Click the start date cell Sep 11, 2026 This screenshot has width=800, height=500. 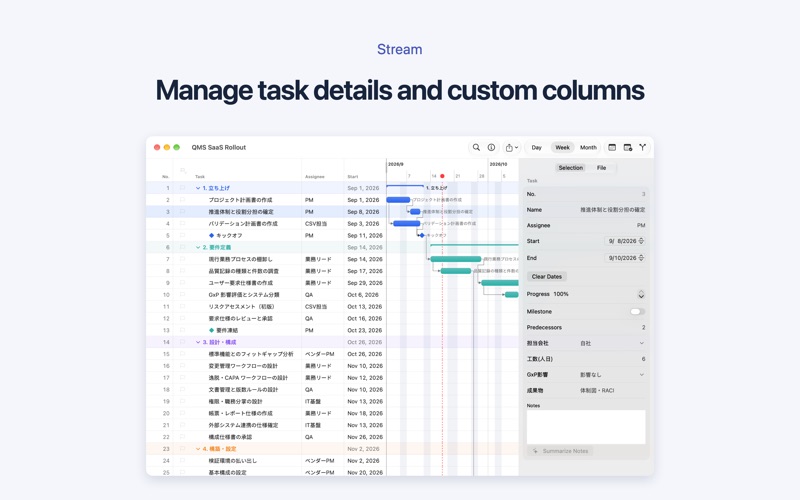(x=365, y=236)
